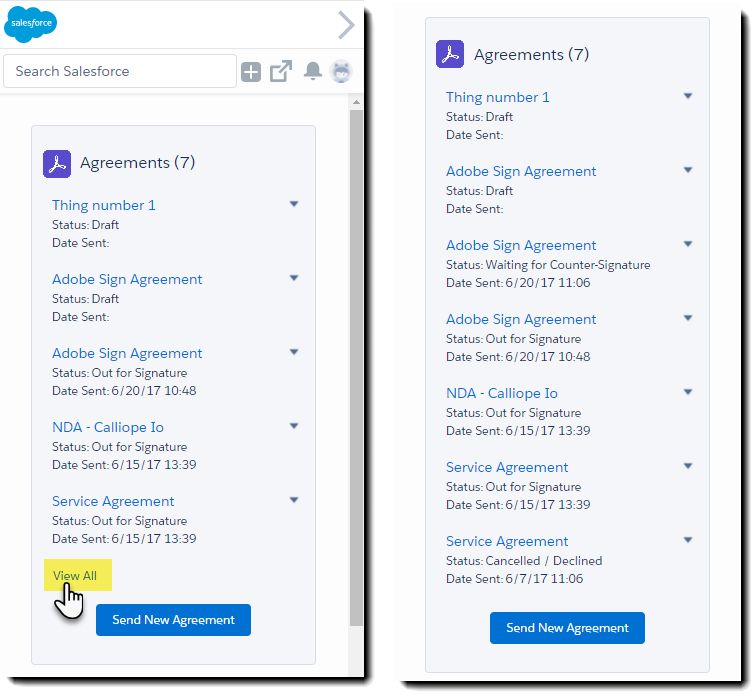
Task: Expand dropdown for Cancelled / Declined Service Agreement
Action: click(x=688, y=540)
